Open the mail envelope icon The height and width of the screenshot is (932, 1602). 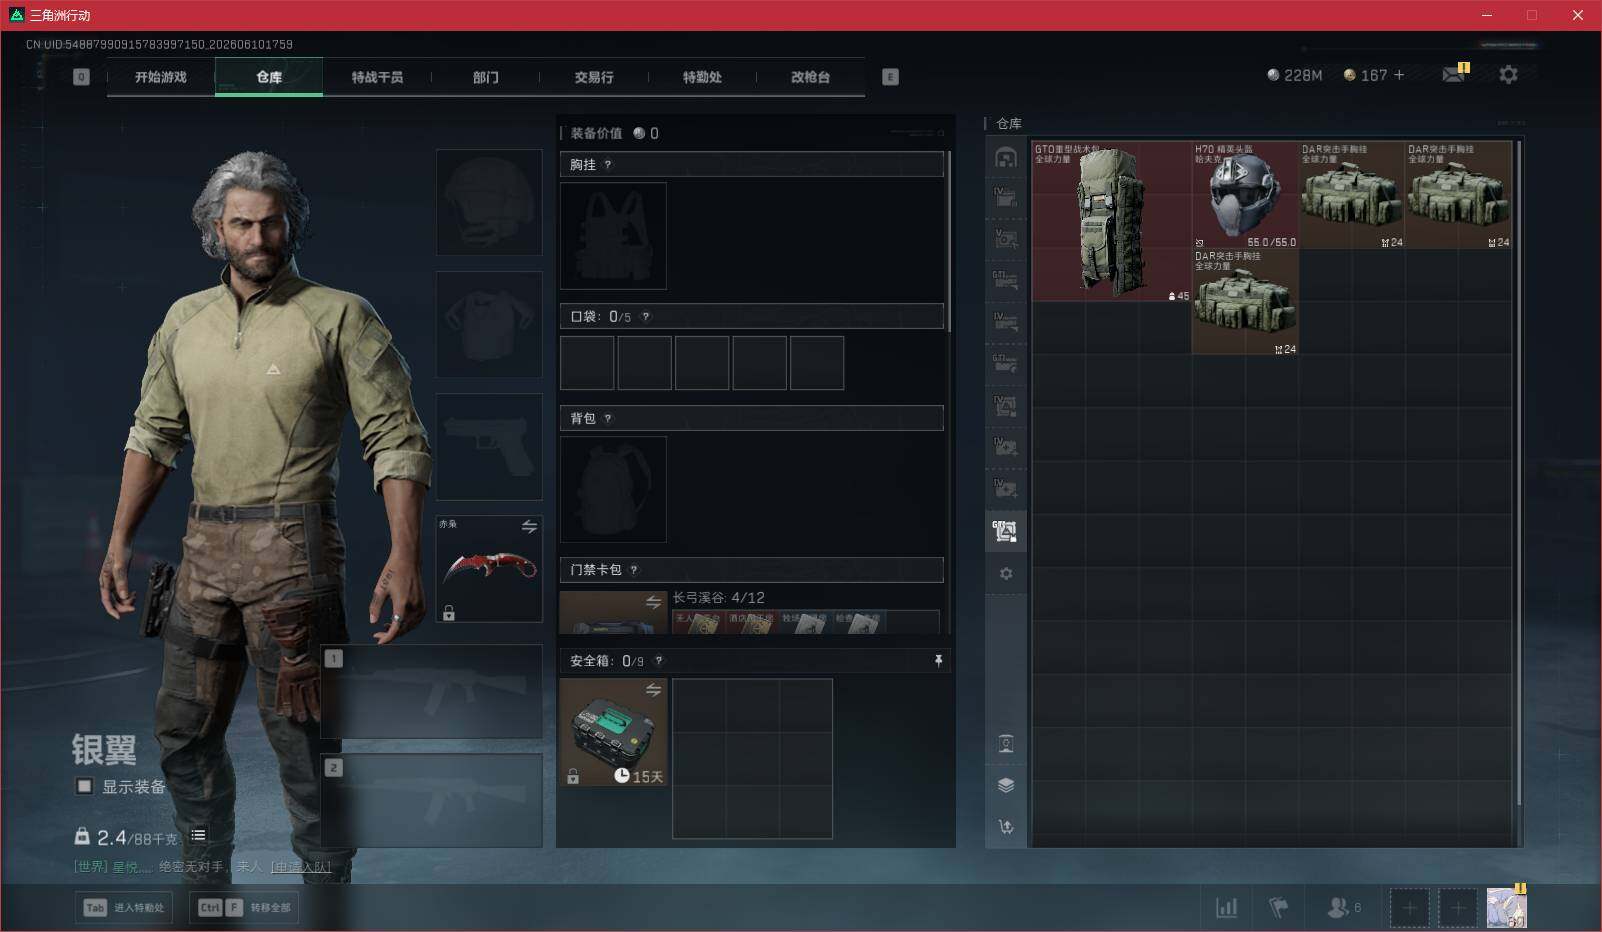[1454, 75]
